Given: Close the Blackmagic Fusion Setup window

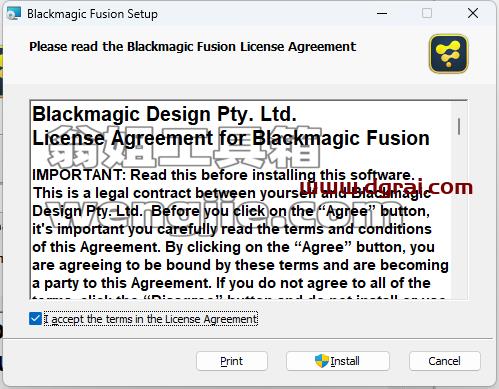Looking at the screenshot, I should 473,13.
